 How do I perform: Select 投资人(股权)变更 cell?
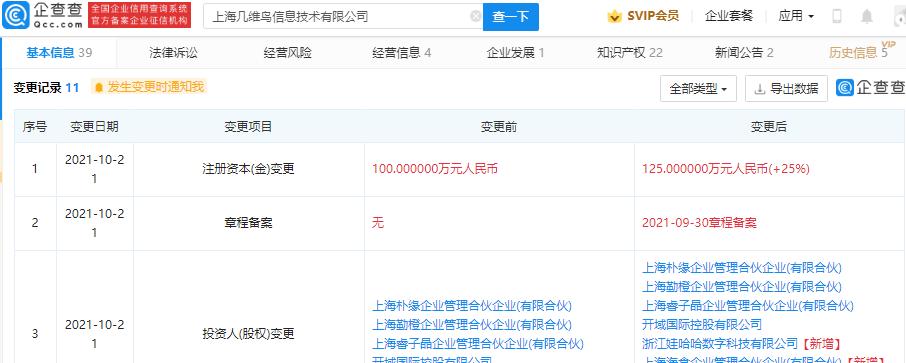(248, 334)
